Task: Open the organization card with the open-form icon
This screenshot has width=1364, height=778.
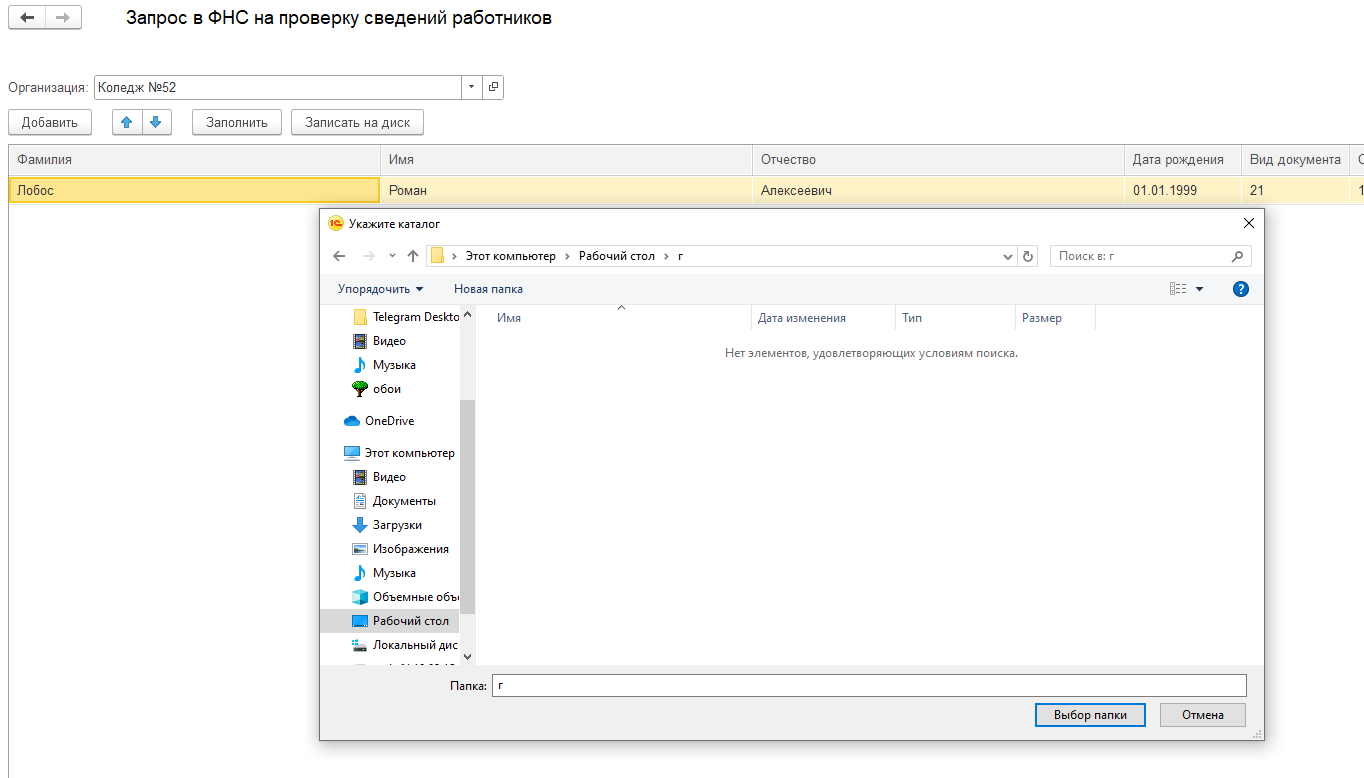Action: pos(493,87)
